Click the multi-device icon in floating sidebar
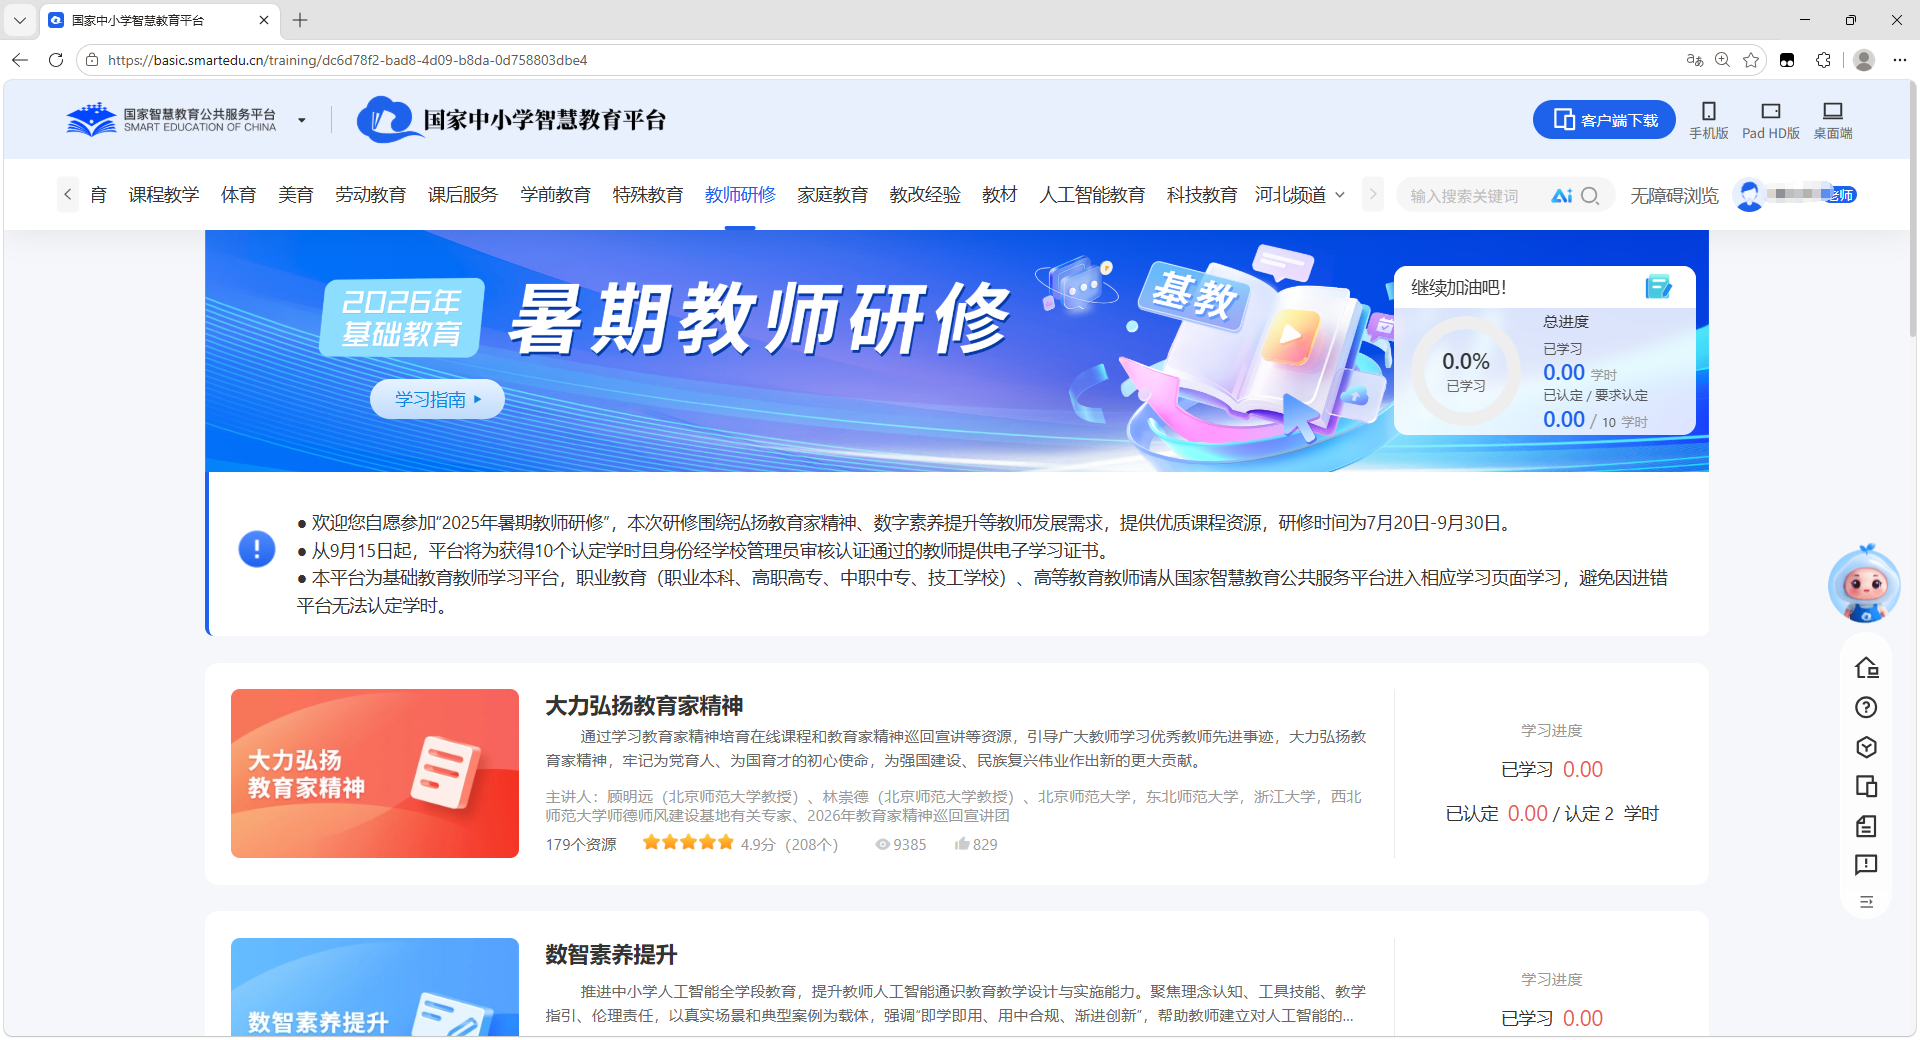Image resolution: width=1920 pixels, height=1040 pixels. pos(1866,786)
